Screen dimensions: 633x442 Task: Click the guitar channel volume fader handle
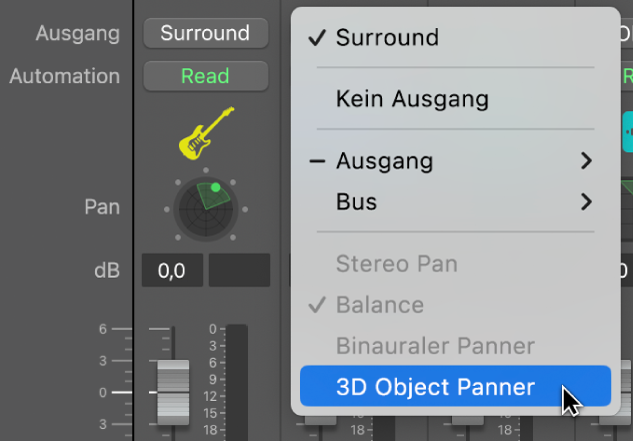click(x=173, y=390)
